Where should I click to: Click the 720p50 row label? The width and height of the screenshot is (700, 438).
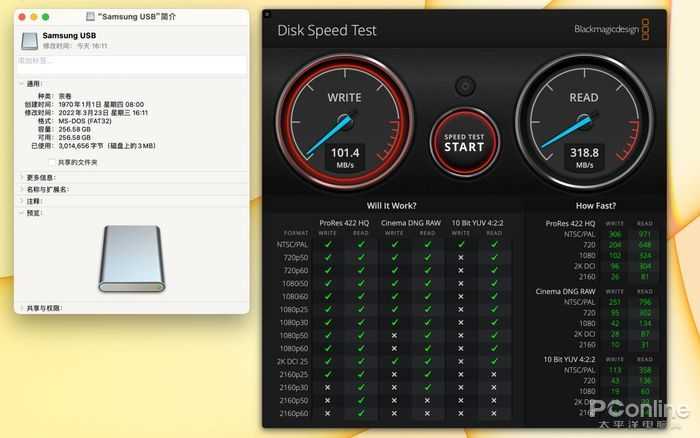point(296,258)
